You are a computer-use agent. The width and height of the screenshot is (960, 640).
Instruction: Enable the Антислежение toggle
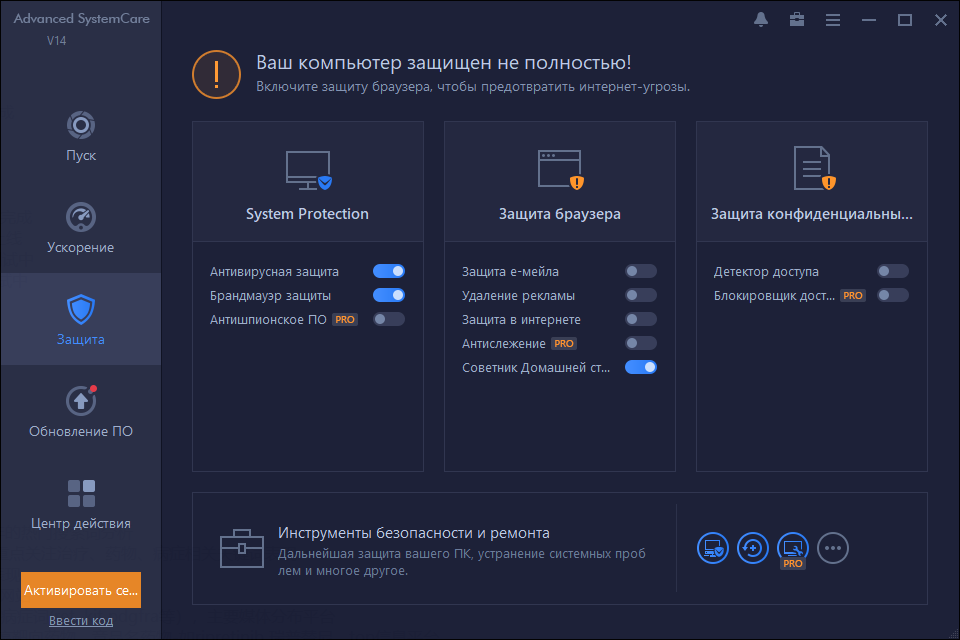[641, 343]
